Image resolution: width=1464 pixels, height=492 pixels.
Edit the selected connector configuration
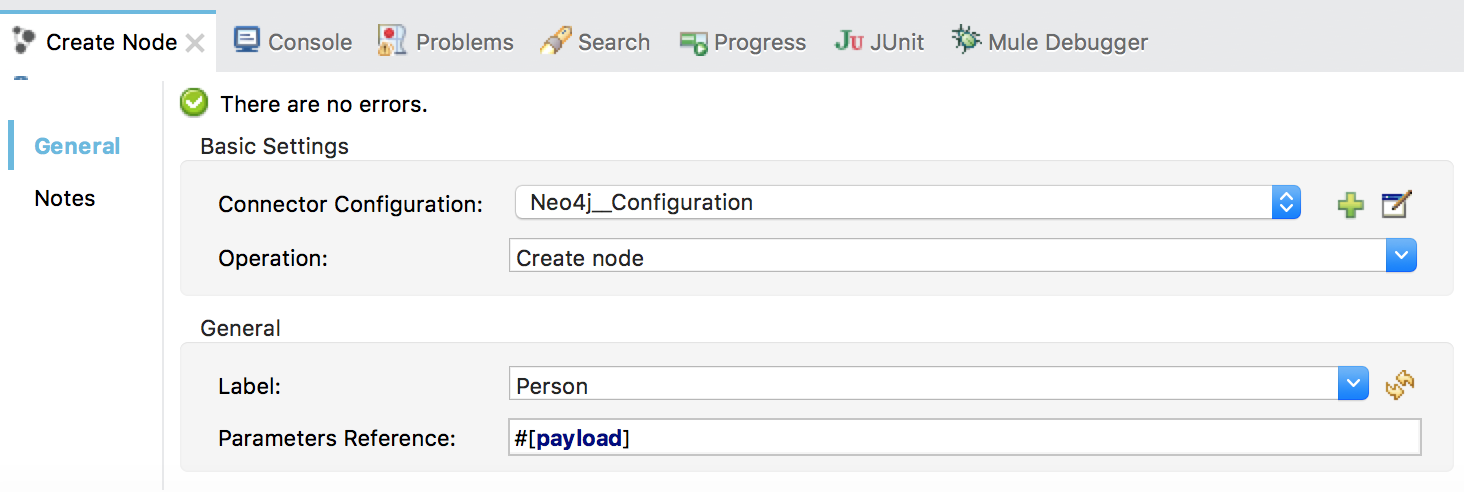coord(1395,205)
